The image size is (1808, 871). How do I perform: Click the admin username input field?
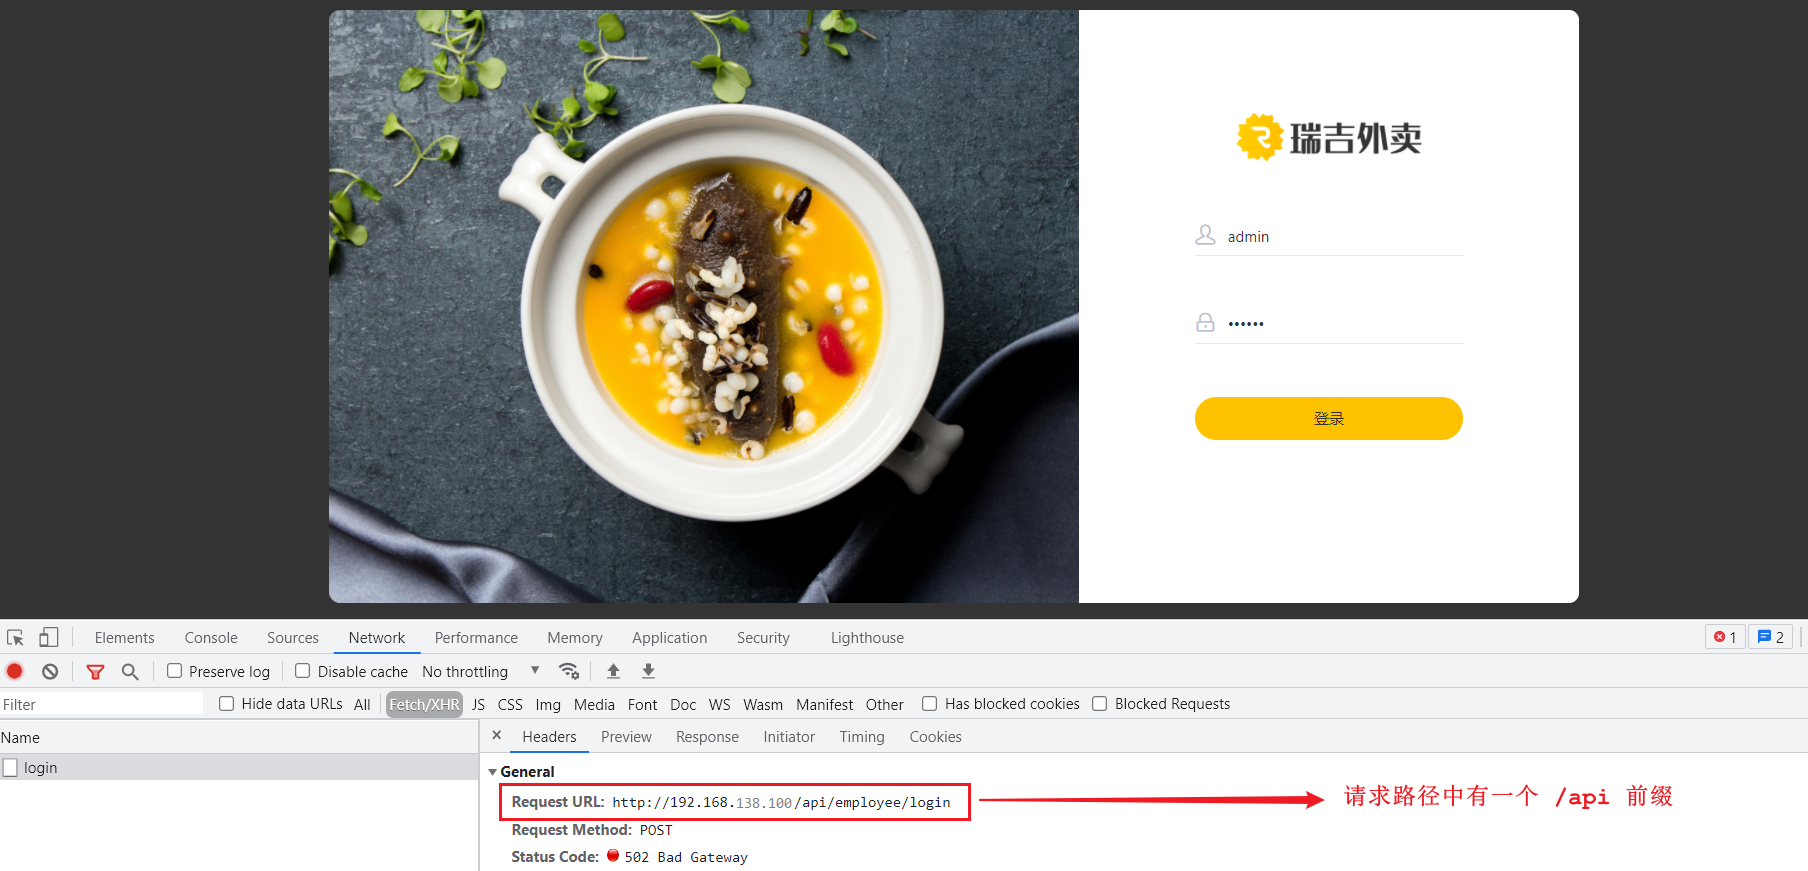1340,237
